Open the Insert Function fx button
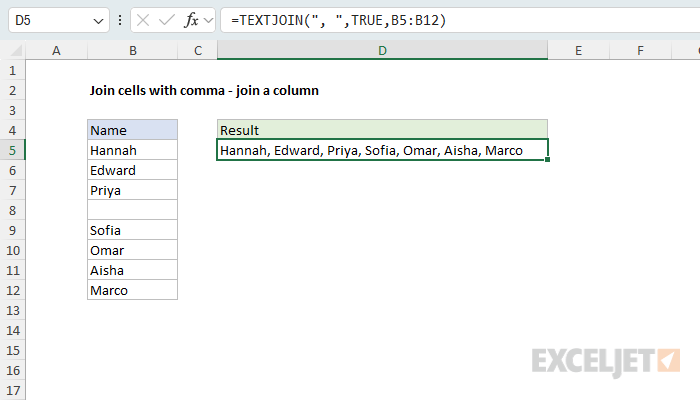The image size is (700, 400). point(191,20)
